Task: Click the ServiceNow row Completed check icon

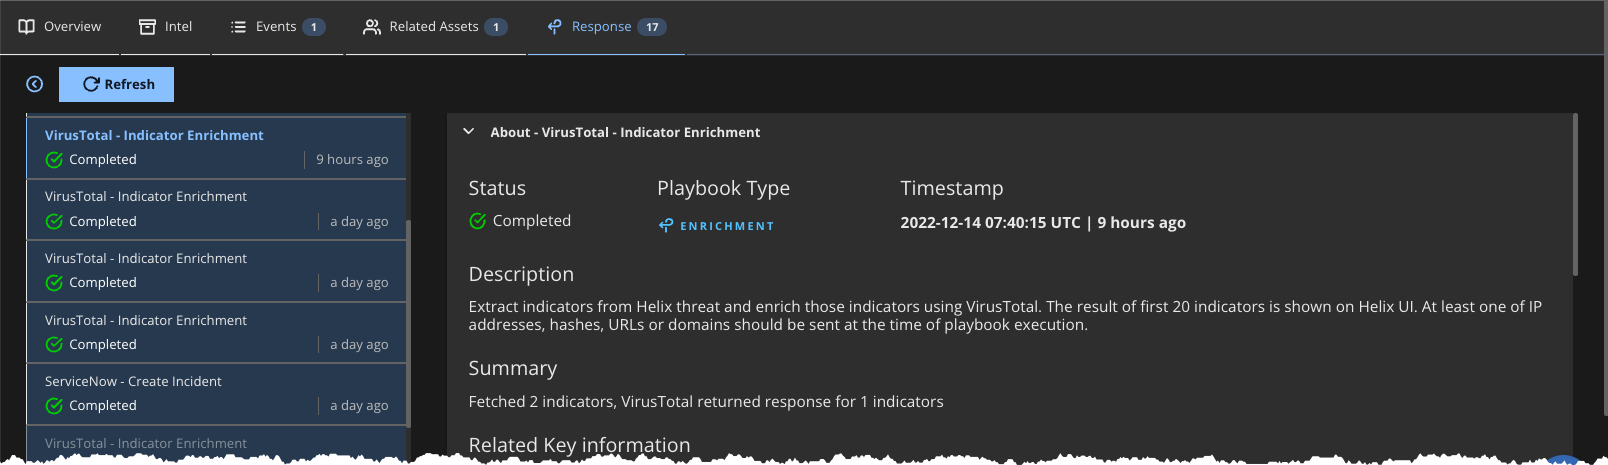Action: point(54,406)
